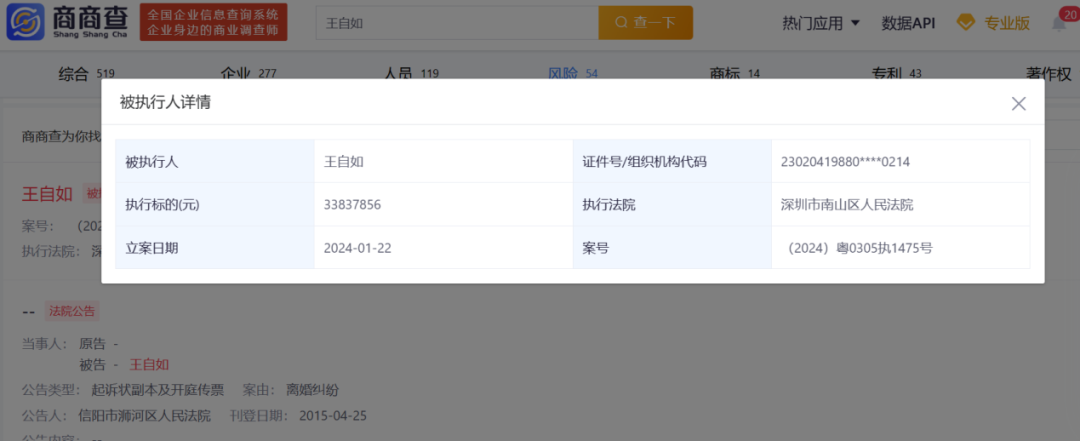
Task: Click the 法院公告 tag
Action: 72,311
